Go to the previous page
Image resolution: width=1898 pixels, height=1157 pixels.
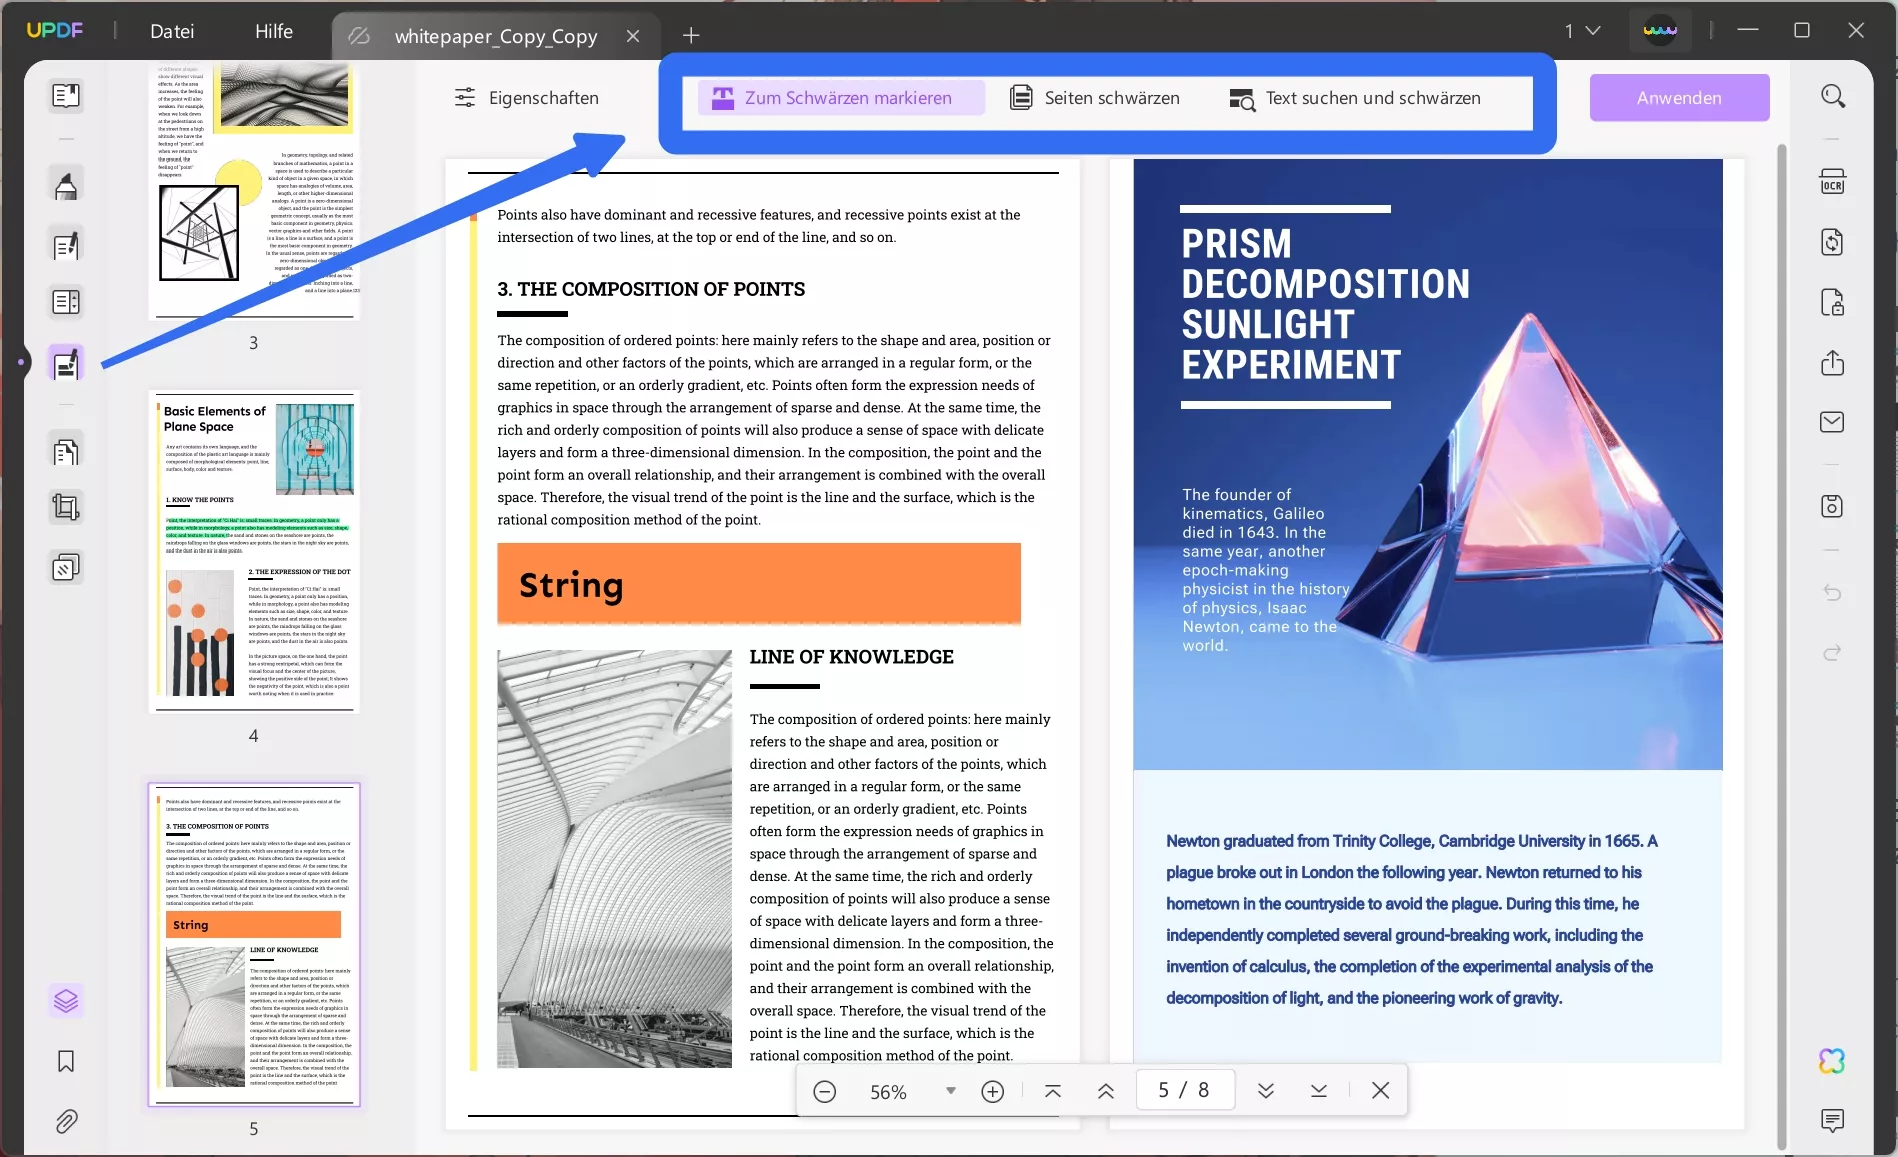pos(1106,1091)
